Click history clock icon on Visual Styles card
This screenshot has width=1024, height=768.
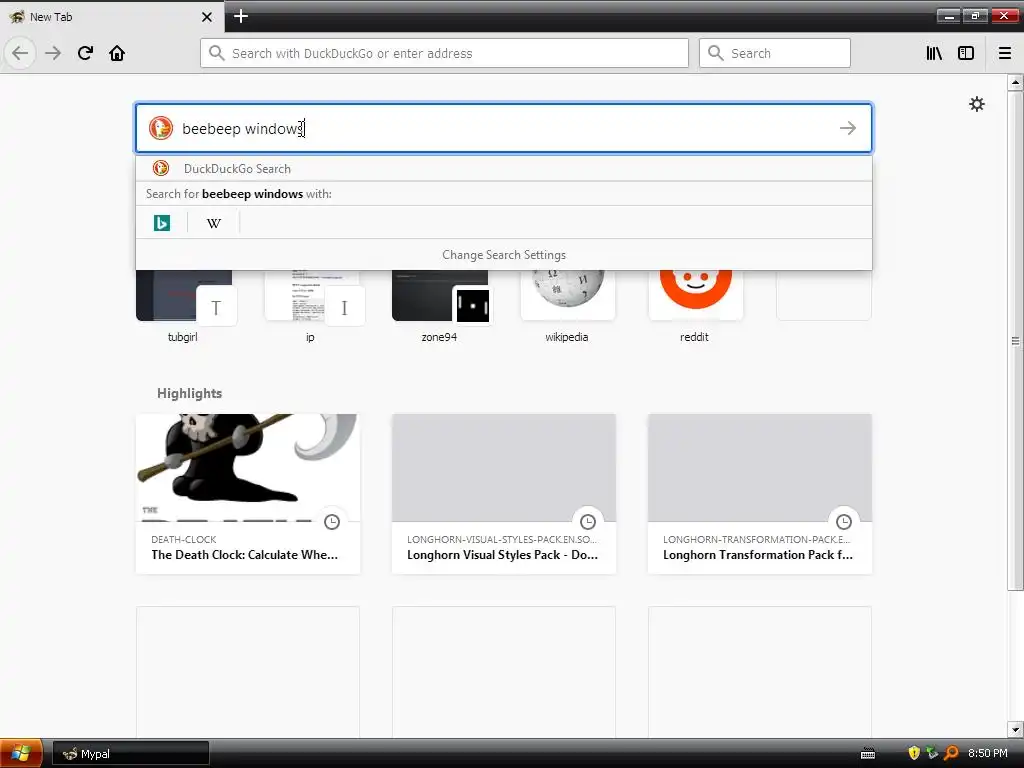[588, 521]
